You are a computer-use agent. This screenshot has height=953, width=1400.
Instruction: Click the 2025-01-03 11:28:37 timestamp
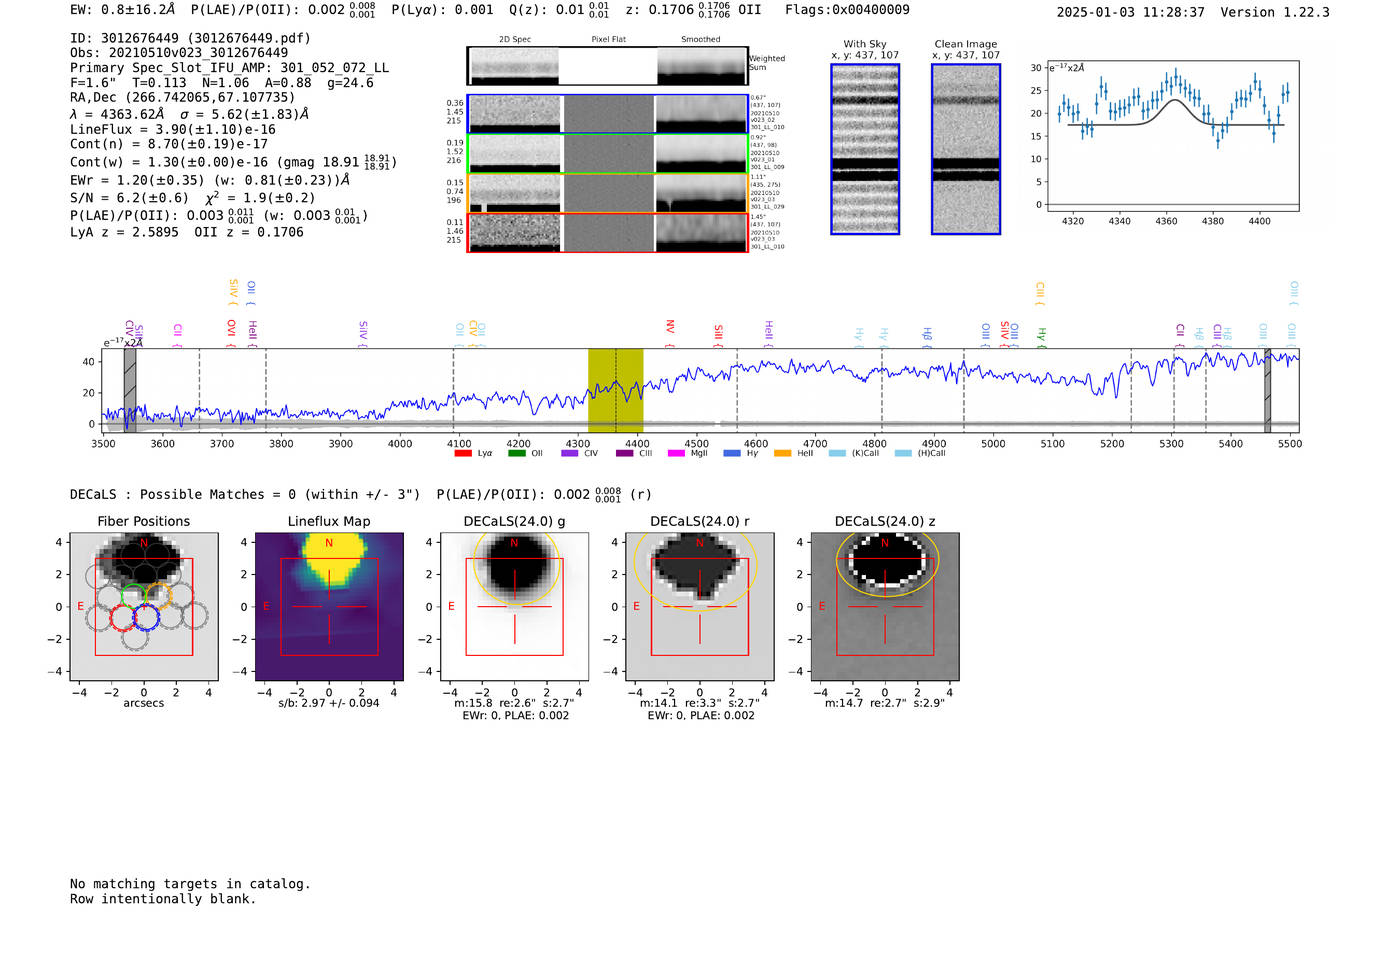1130,12
